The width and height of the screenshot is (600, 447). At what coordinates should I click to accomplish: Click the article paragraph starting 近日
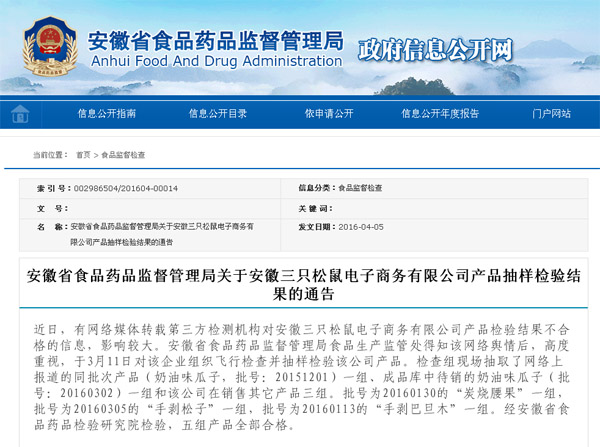(302, 377)
